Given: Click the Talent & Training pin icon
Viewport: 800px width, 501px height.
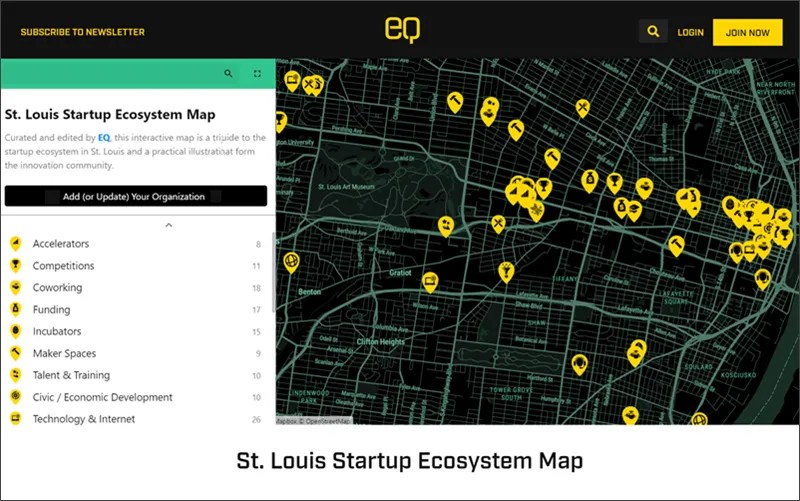Looking at the screenshot, I should (16, 375).
